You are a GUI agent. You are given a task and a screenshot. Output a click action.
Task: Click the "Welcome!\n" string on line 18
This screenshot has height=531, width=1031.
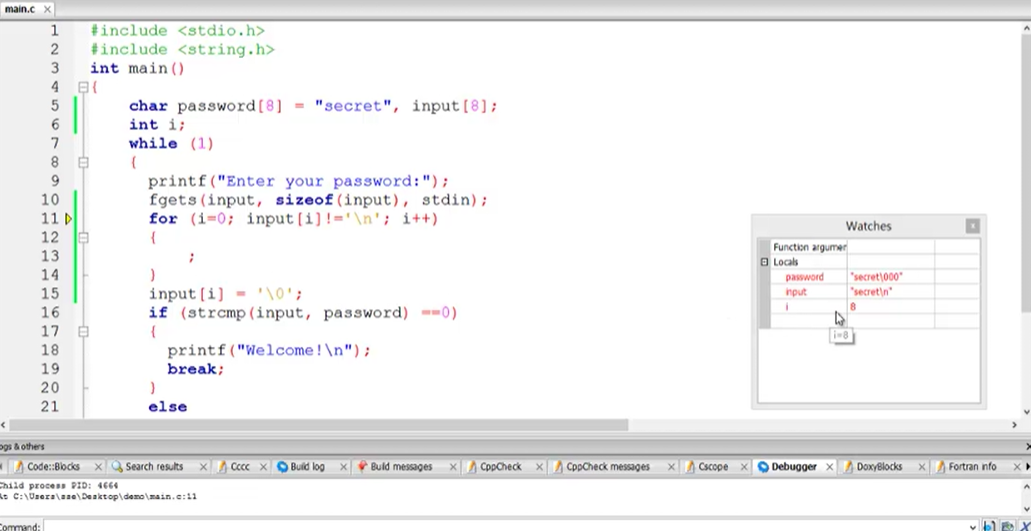(x=295, y=350)
